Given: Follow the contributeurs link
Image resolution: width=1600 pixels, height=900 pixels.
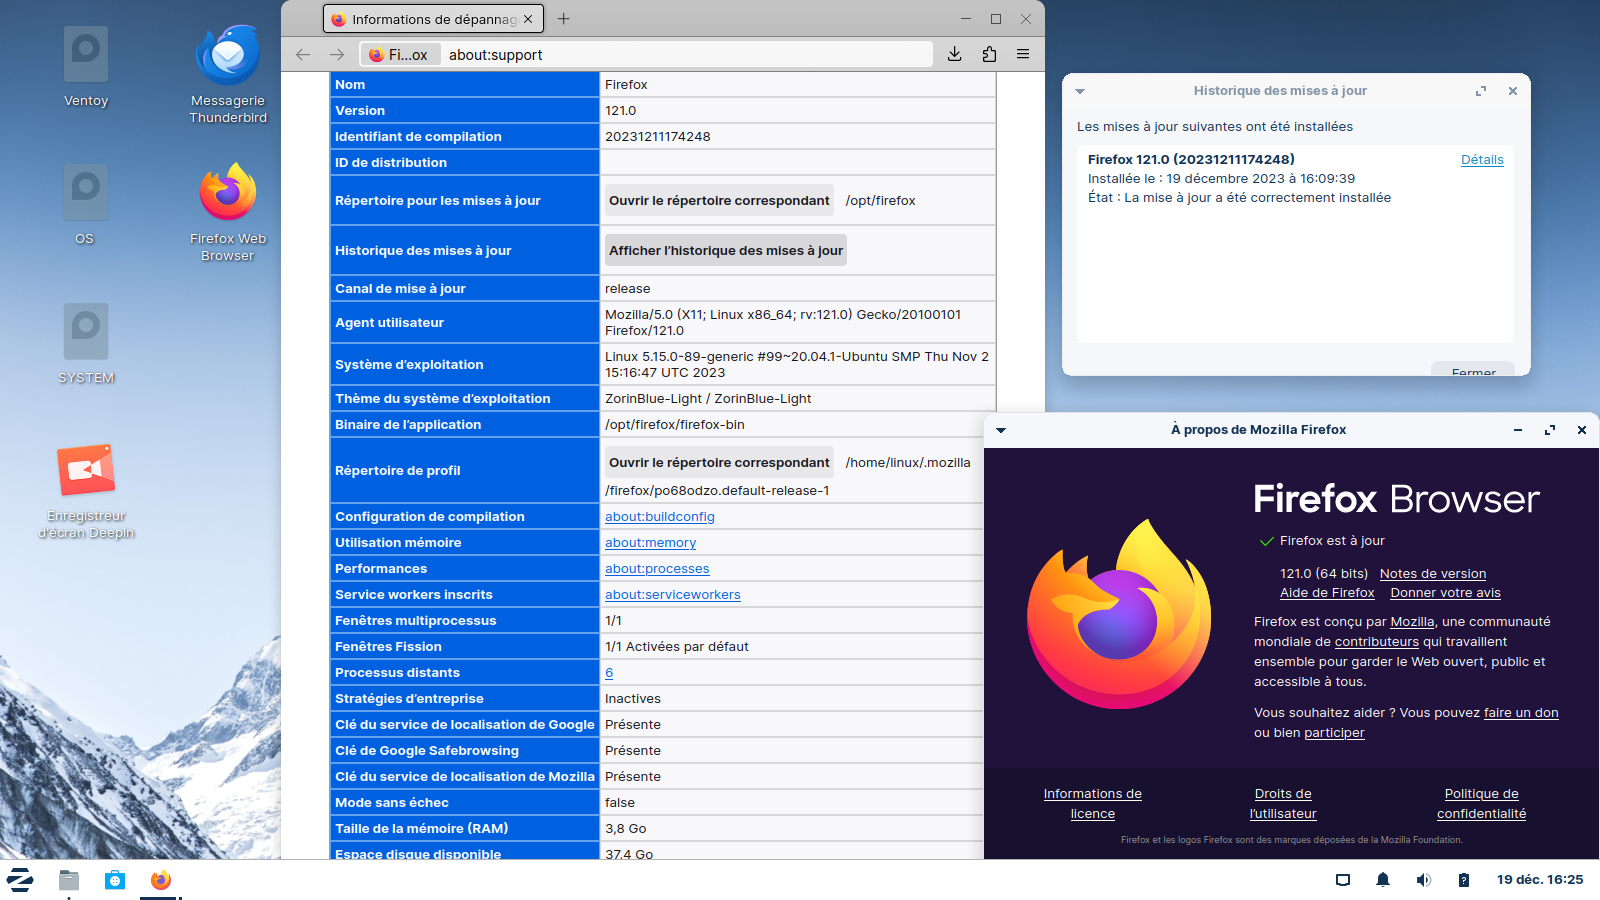Looking at the screenshot, I should point(1377,642).
